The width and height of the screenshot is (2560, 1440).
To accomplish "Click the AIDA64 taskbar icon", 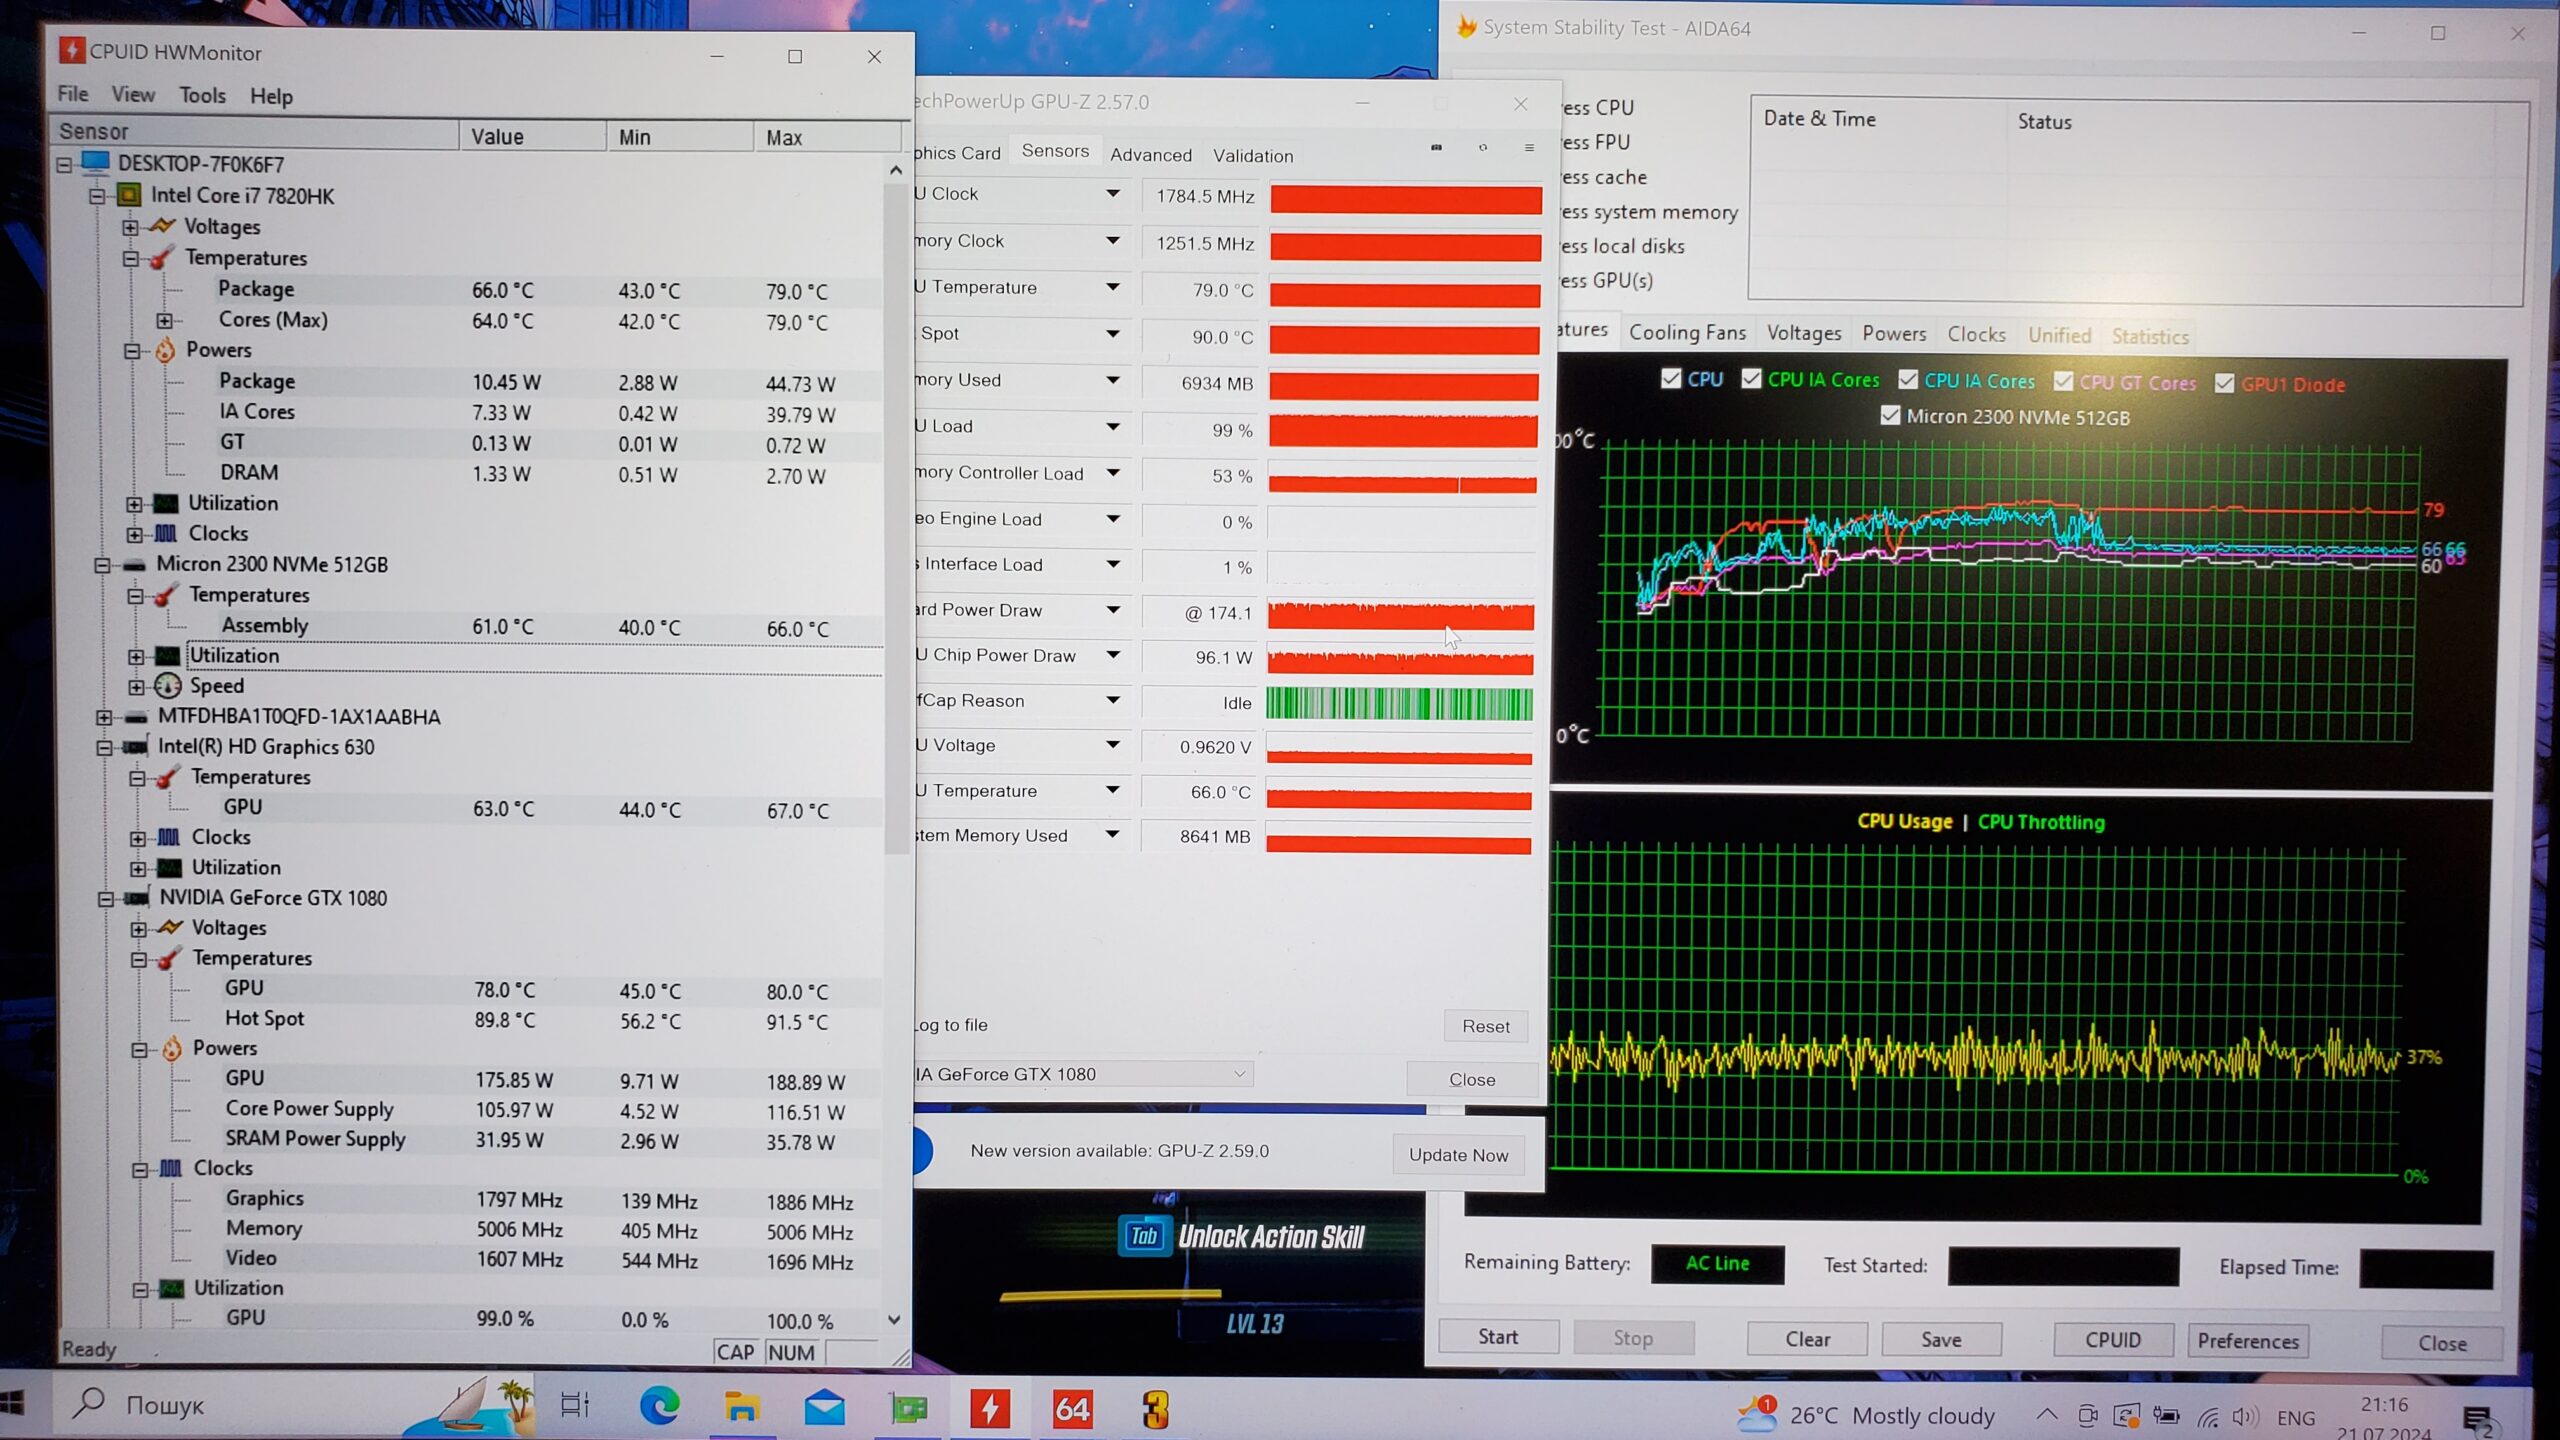I will click(x=1071, y=1409).
